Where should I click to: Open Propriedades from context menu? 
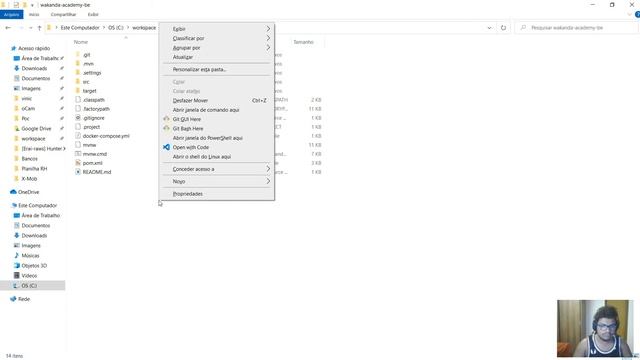click(216, 194)
